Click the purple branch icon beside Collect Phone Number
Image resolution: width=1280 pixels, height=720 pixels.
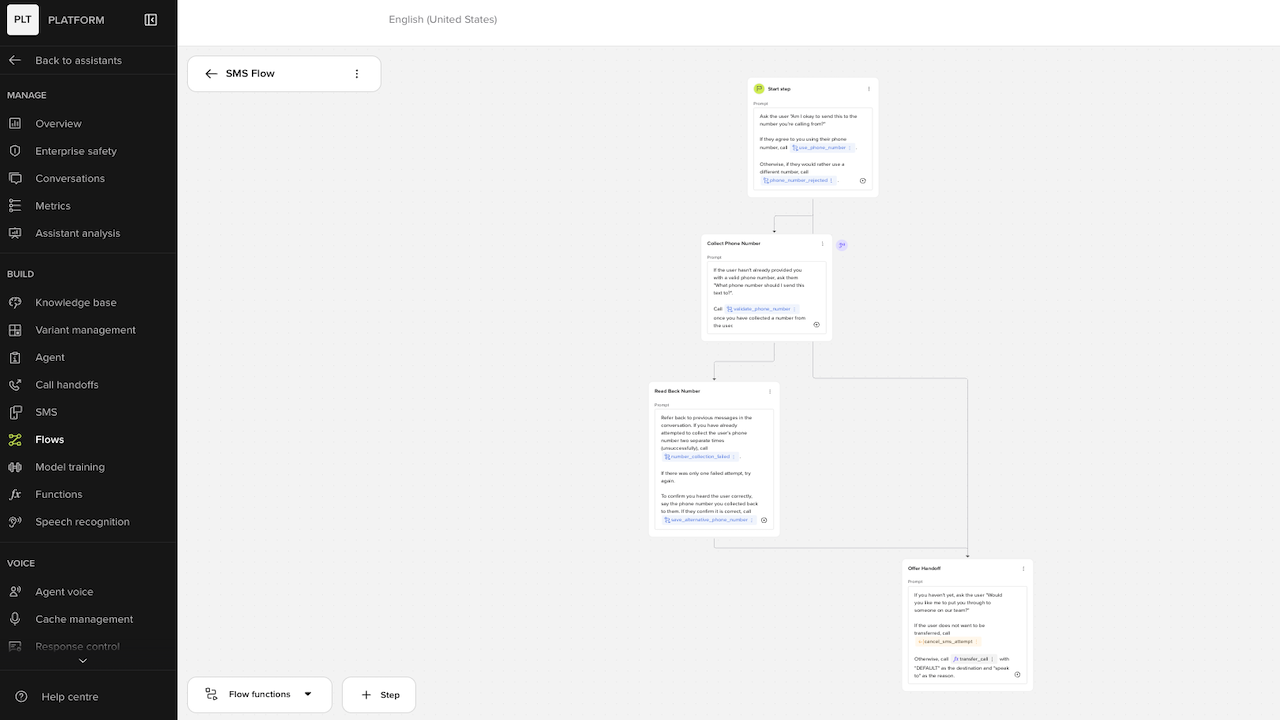tap(842, 245)
